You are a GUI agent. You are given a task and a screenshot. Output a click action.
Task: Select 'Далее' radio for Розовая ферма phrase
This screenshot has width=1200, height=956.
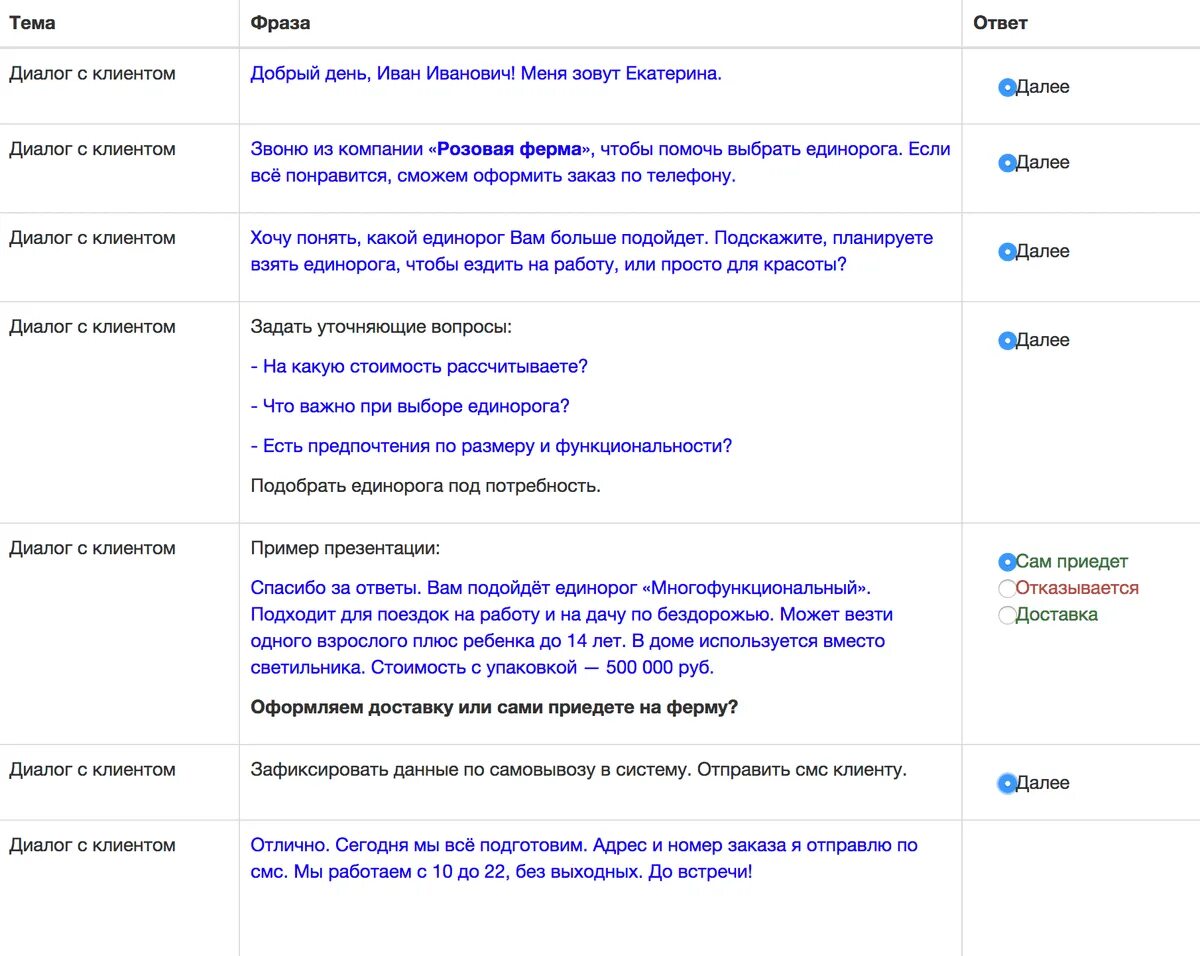point(1007,163)
